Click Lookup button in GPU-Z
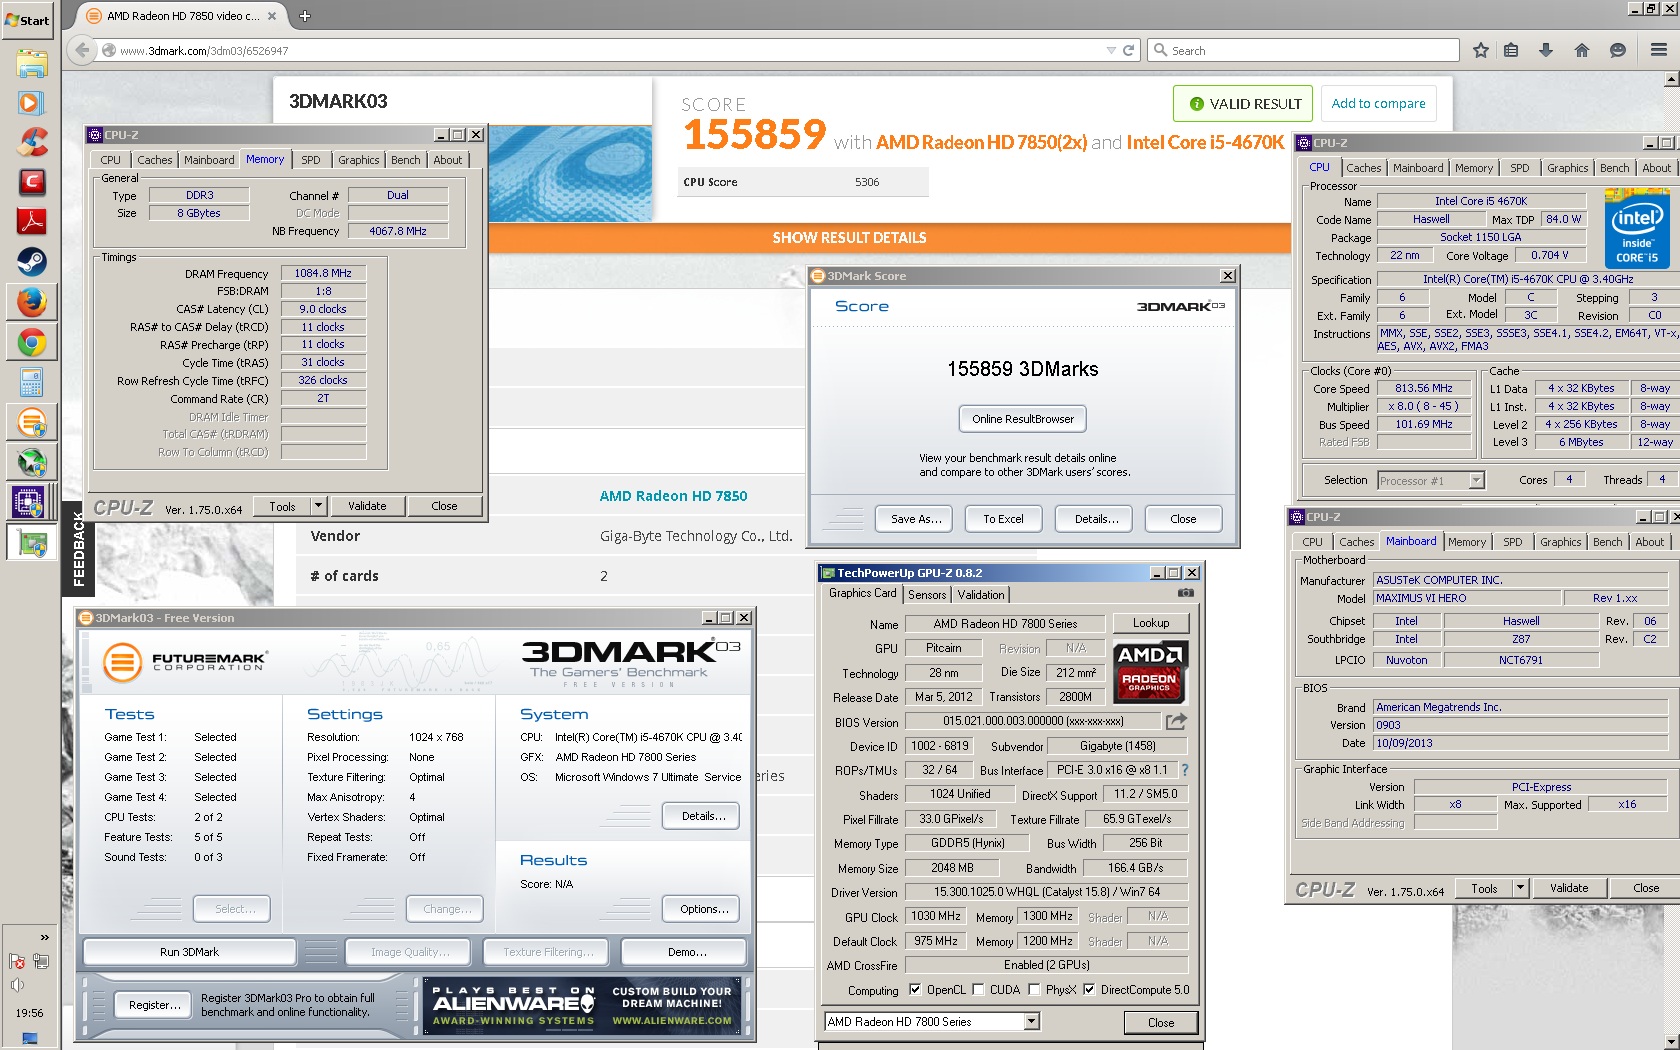Image resolution: width=1680 pixels, height=1050 pixels. pyautogui.click(x=1151, y=623)
